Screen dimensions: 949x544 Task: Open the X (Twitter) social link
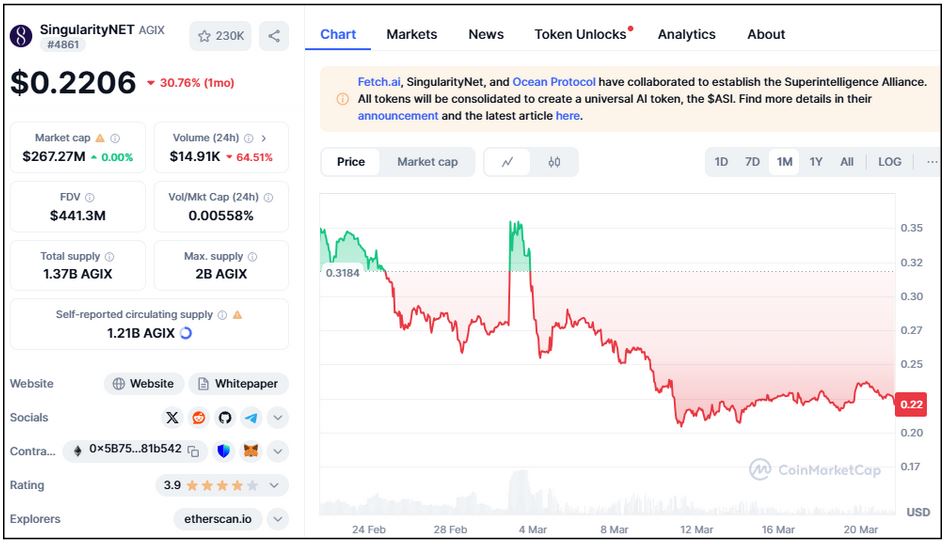point(172,418)
